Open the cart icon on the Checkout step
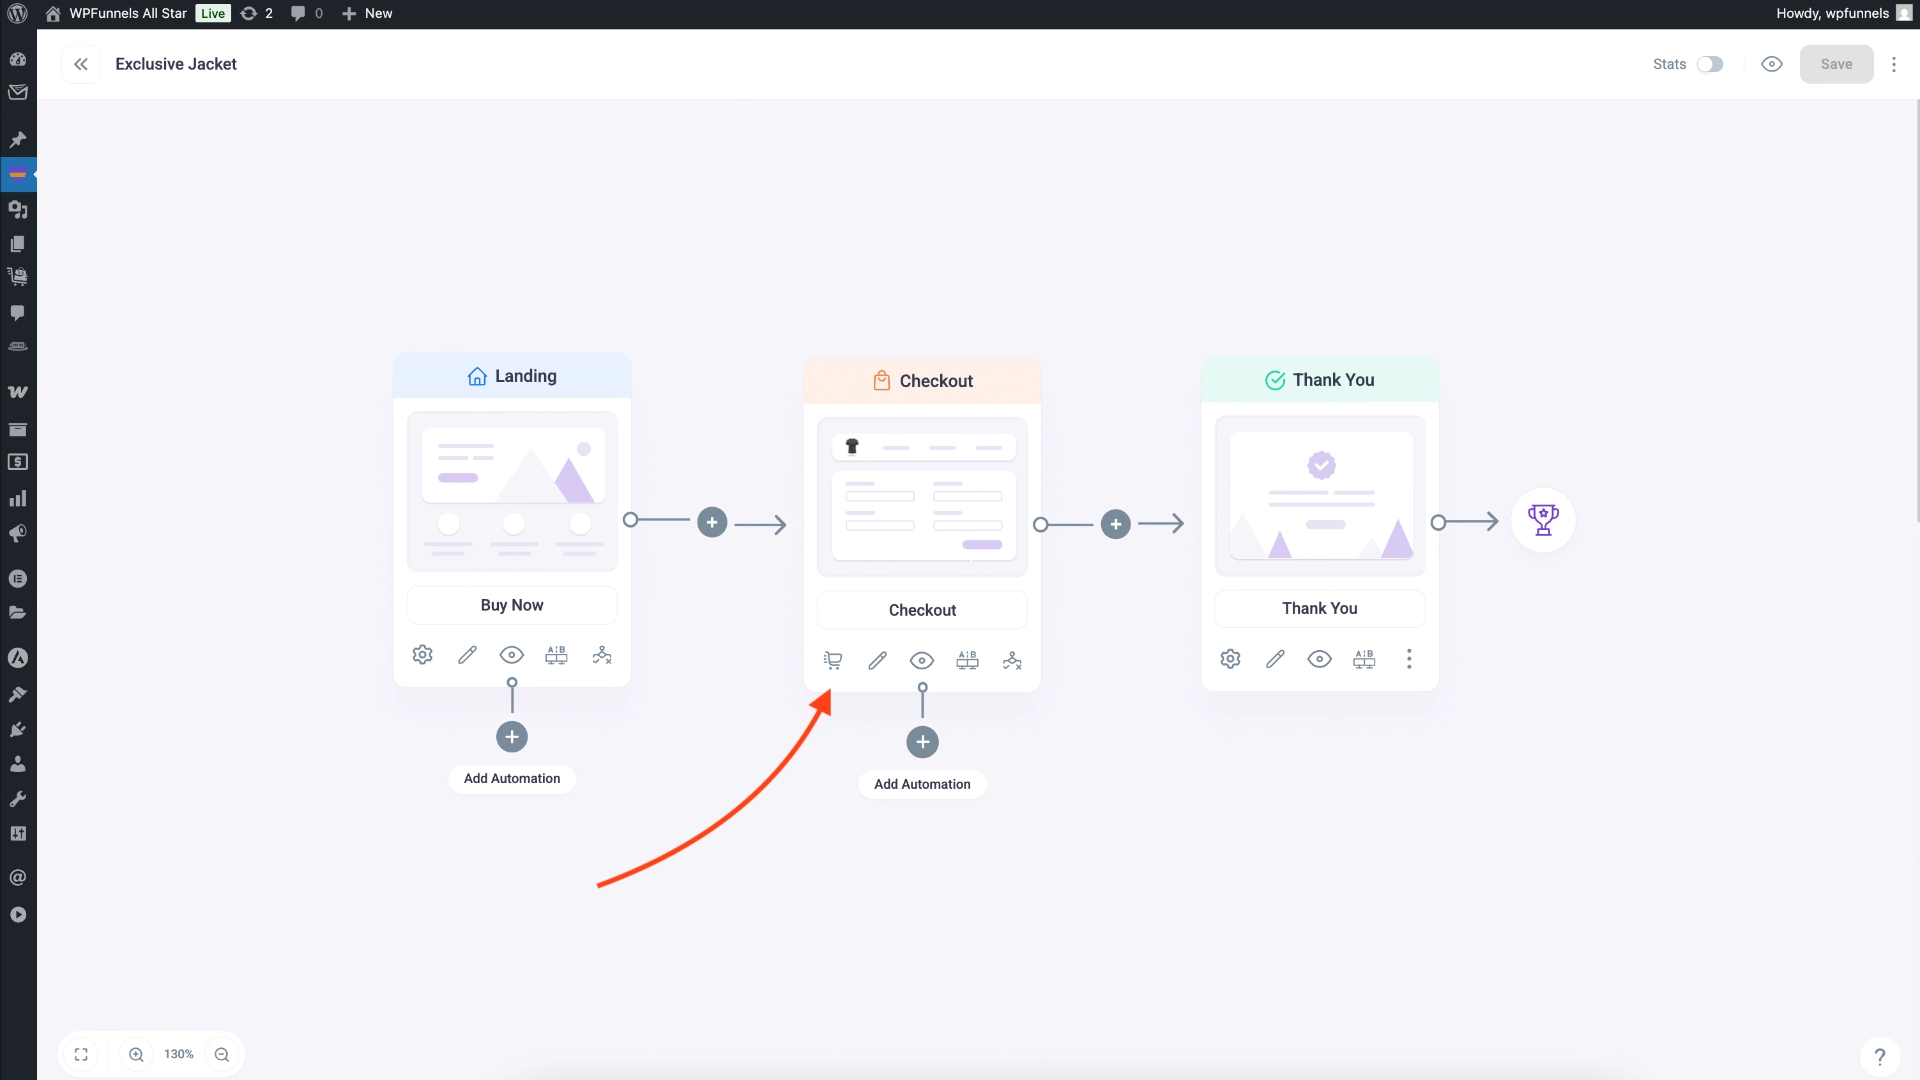Viewport: 1920px width, 1080px height. pyautogui.click(x=832, y=660)
